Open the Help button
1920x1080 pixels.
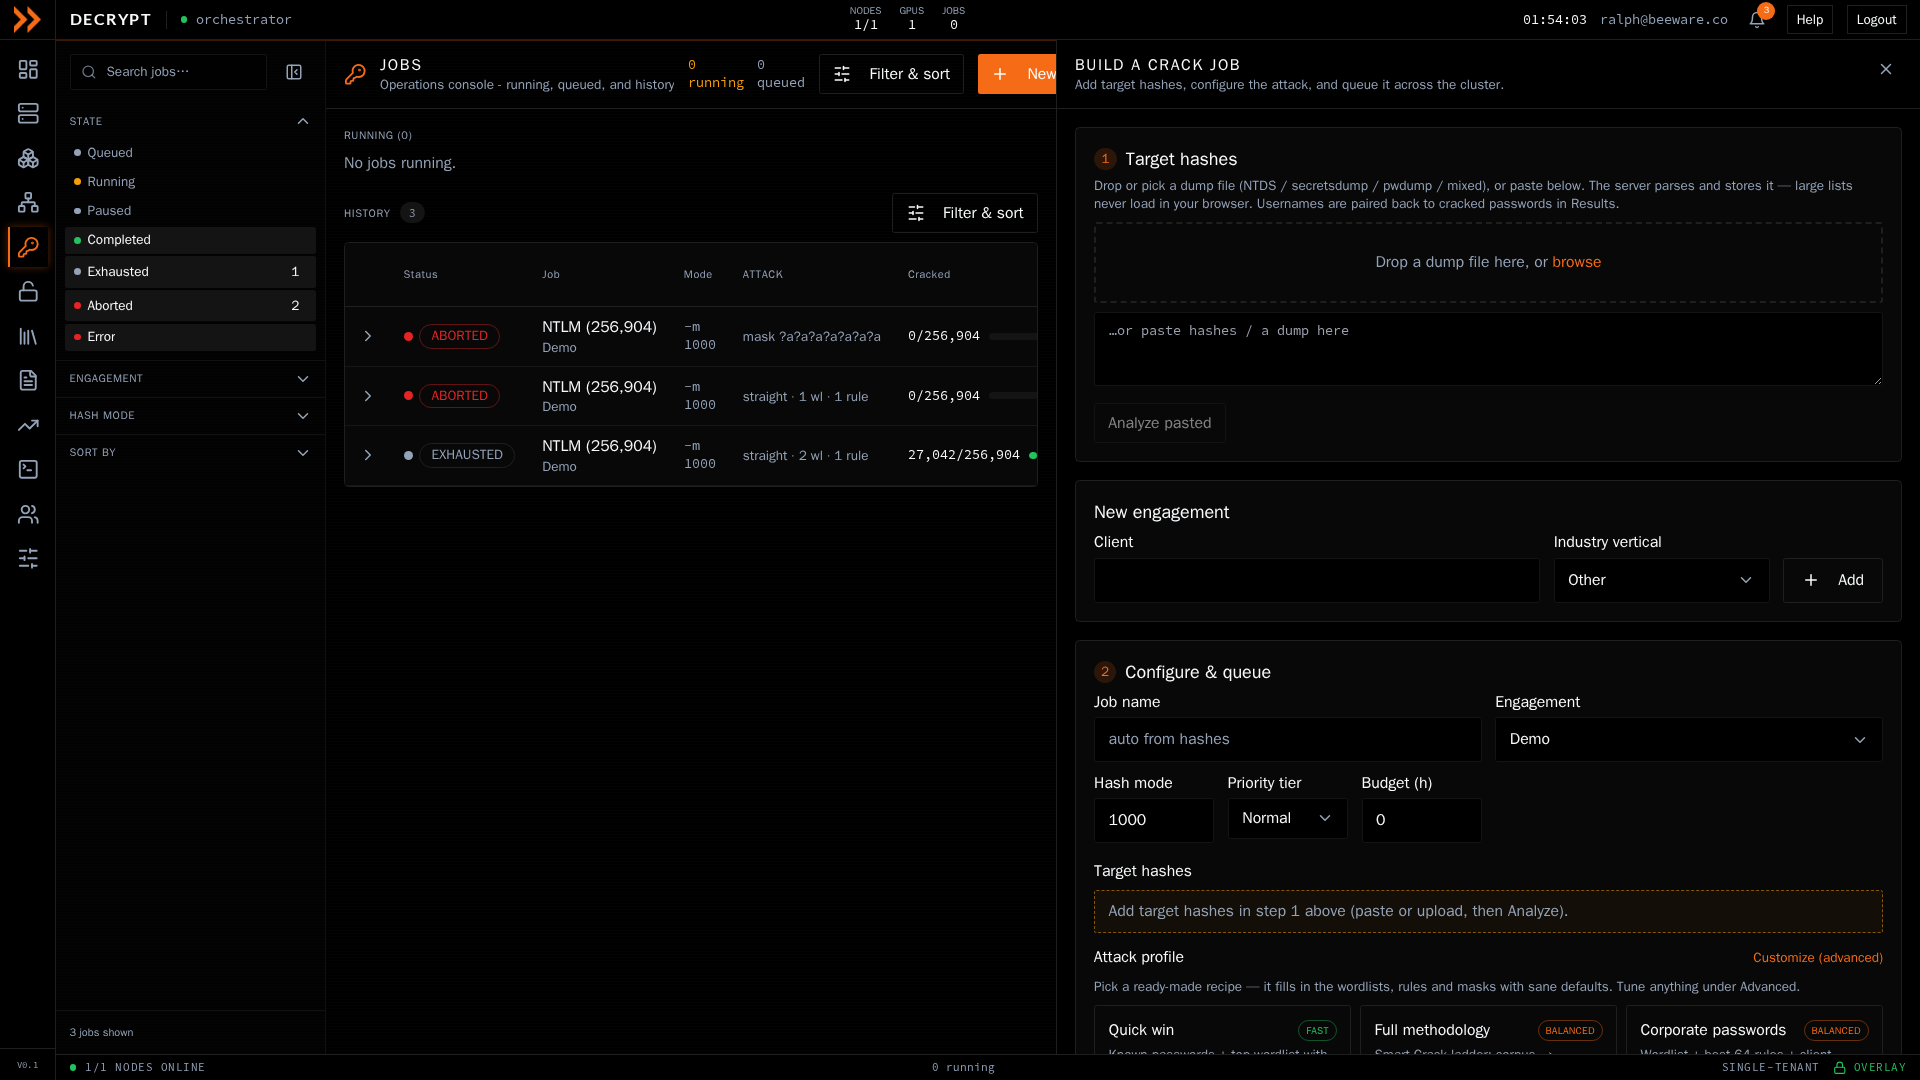[1809, 20]
